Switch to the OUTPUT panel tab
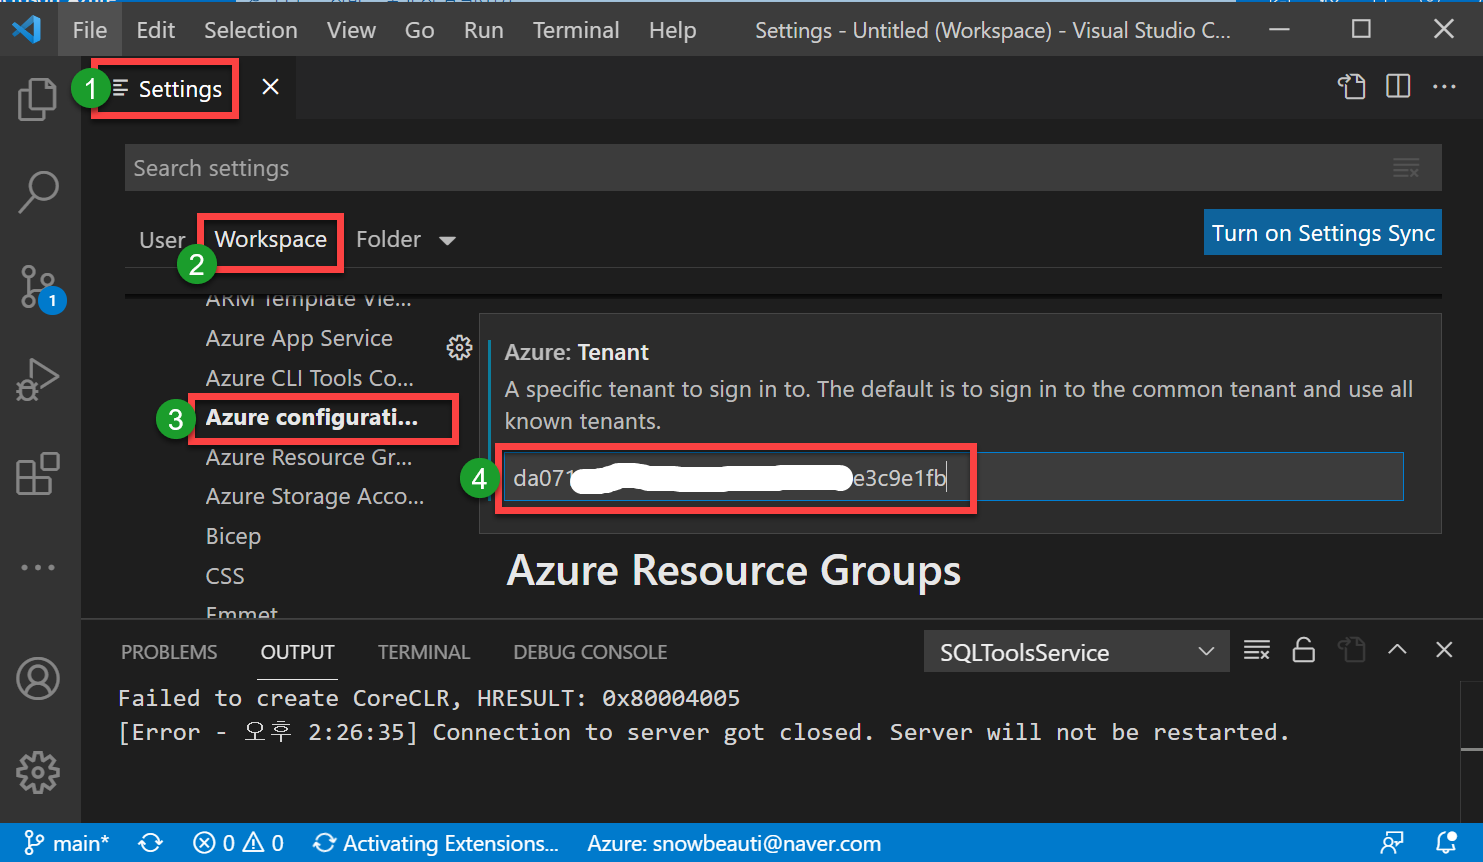The width and height of the screenshot is (1483, 862). 297,652
